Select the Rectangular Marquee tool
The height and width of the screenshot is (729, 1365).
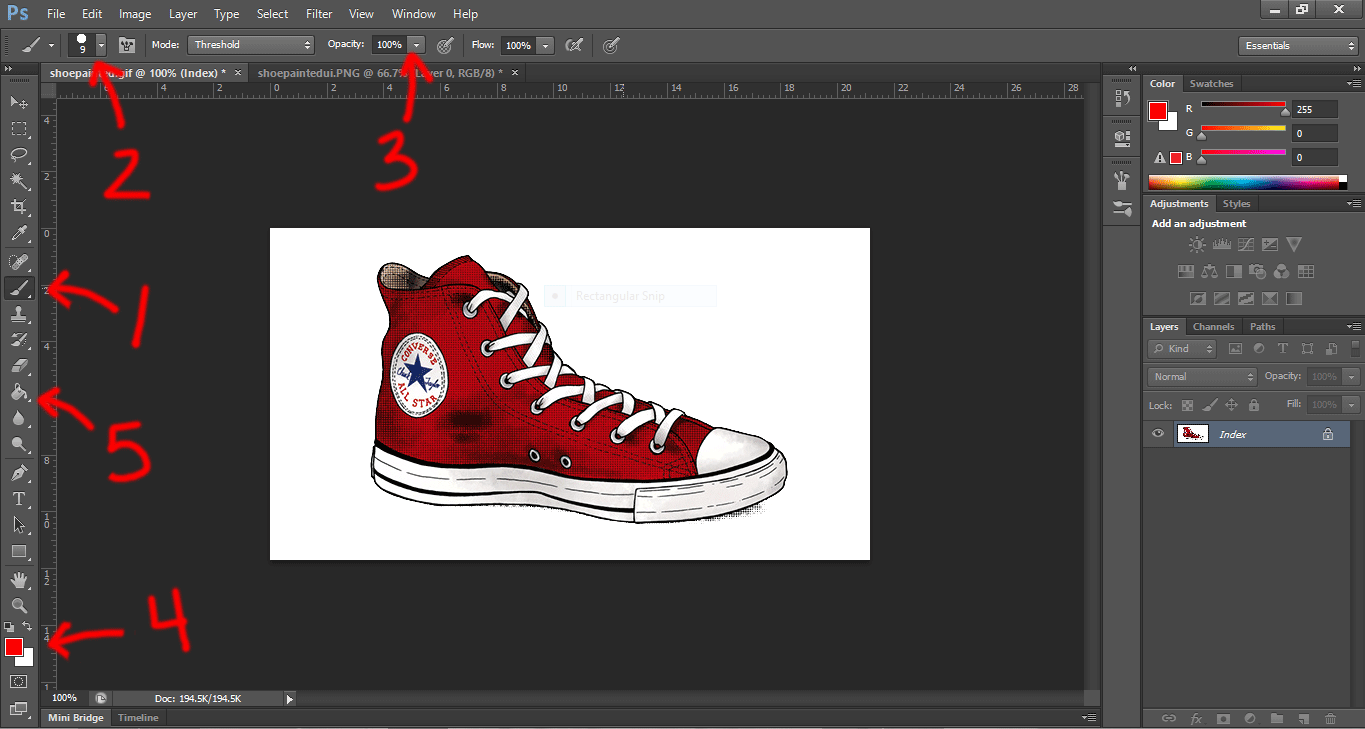click(x=19, y=129)
